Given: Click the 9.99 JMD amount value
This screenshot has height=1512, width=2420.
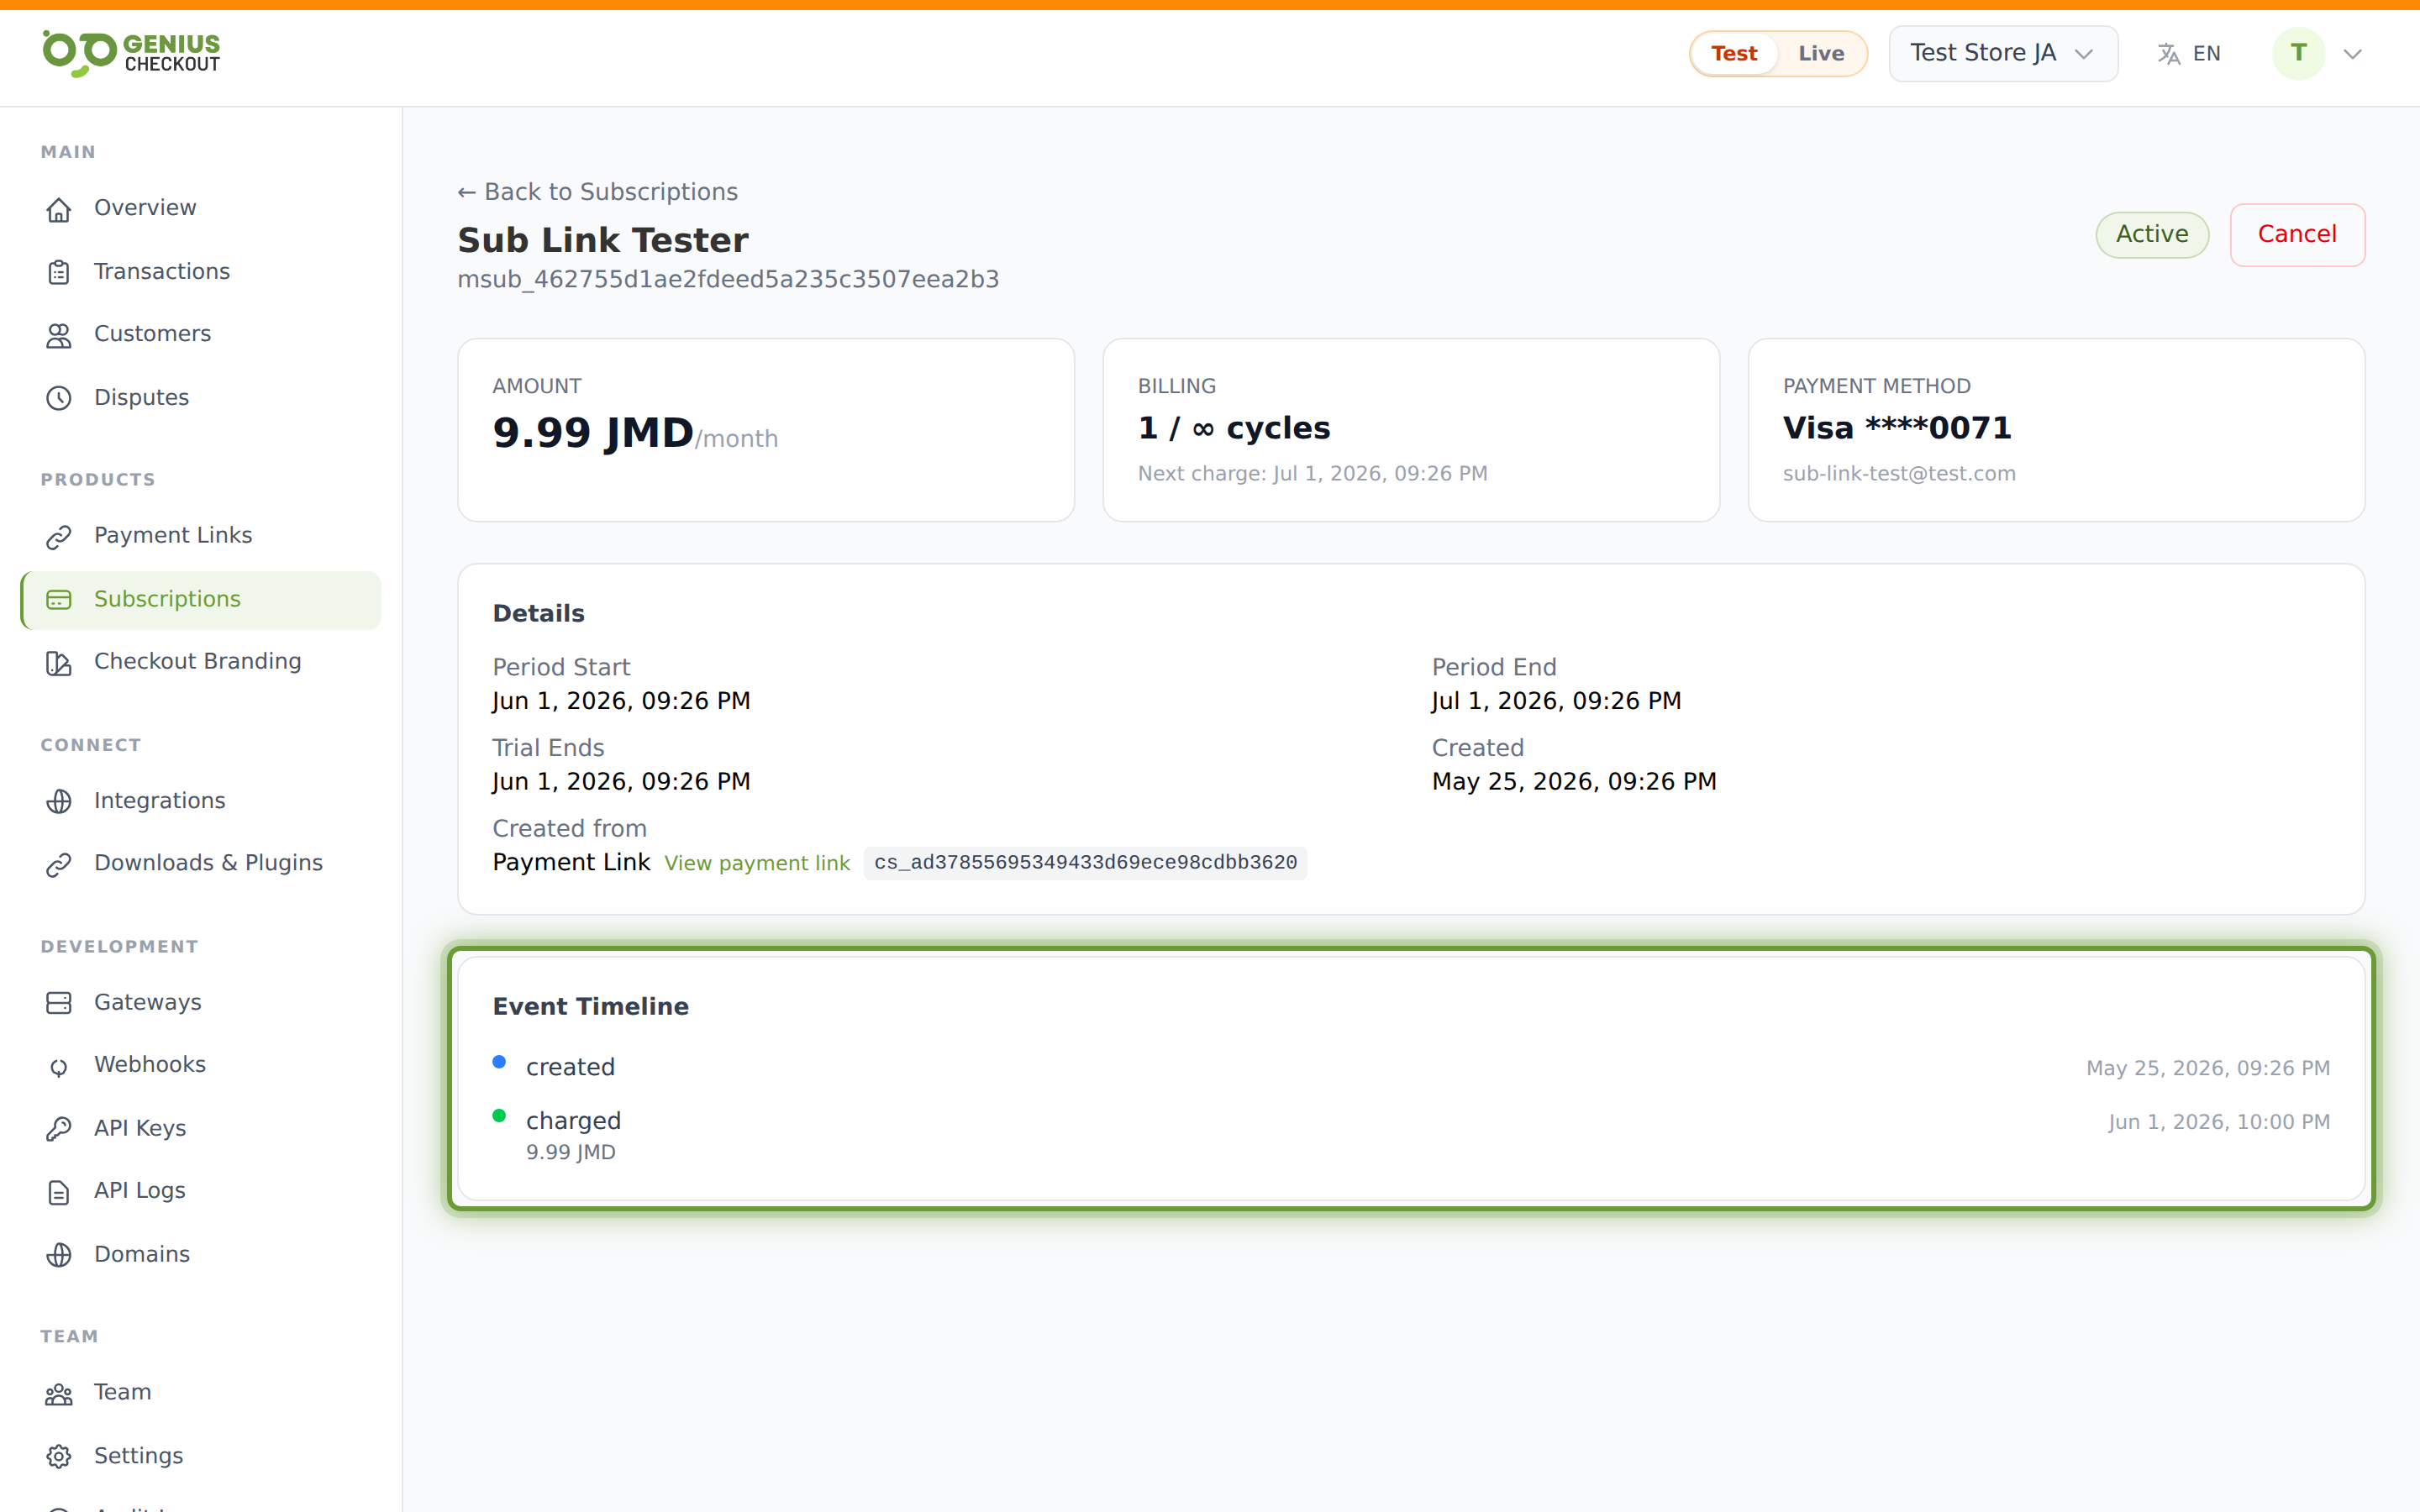Looking at the screenshot, I should 593,433.
